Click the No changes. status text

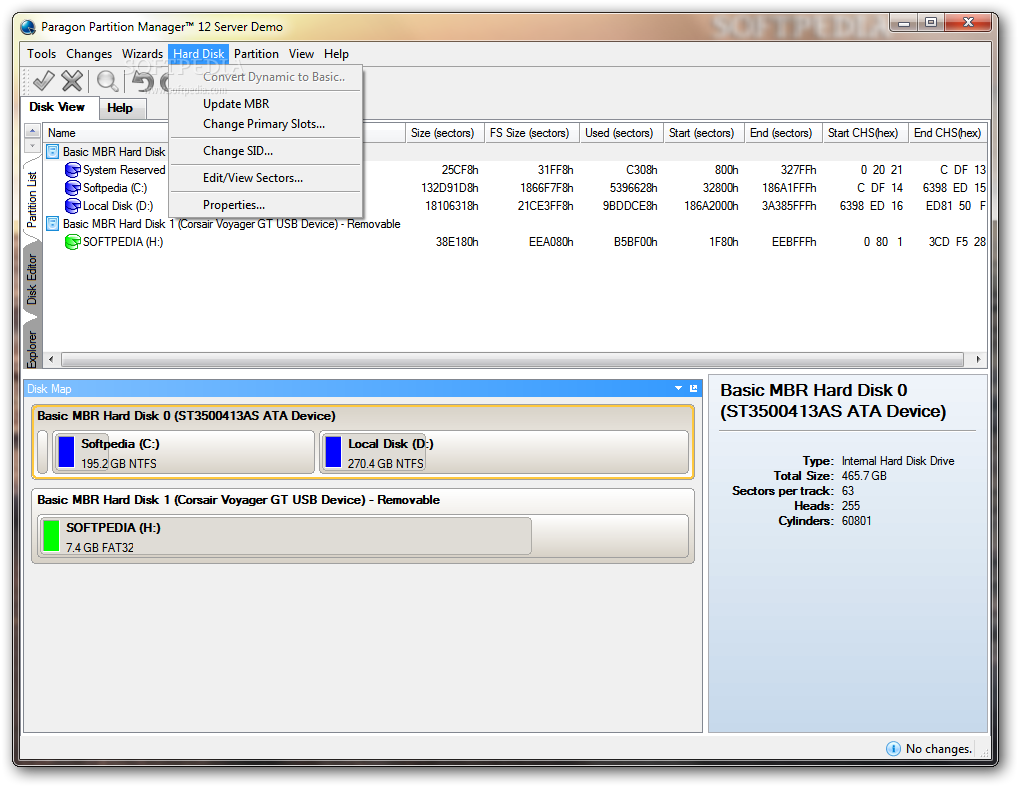pos(938,749)
